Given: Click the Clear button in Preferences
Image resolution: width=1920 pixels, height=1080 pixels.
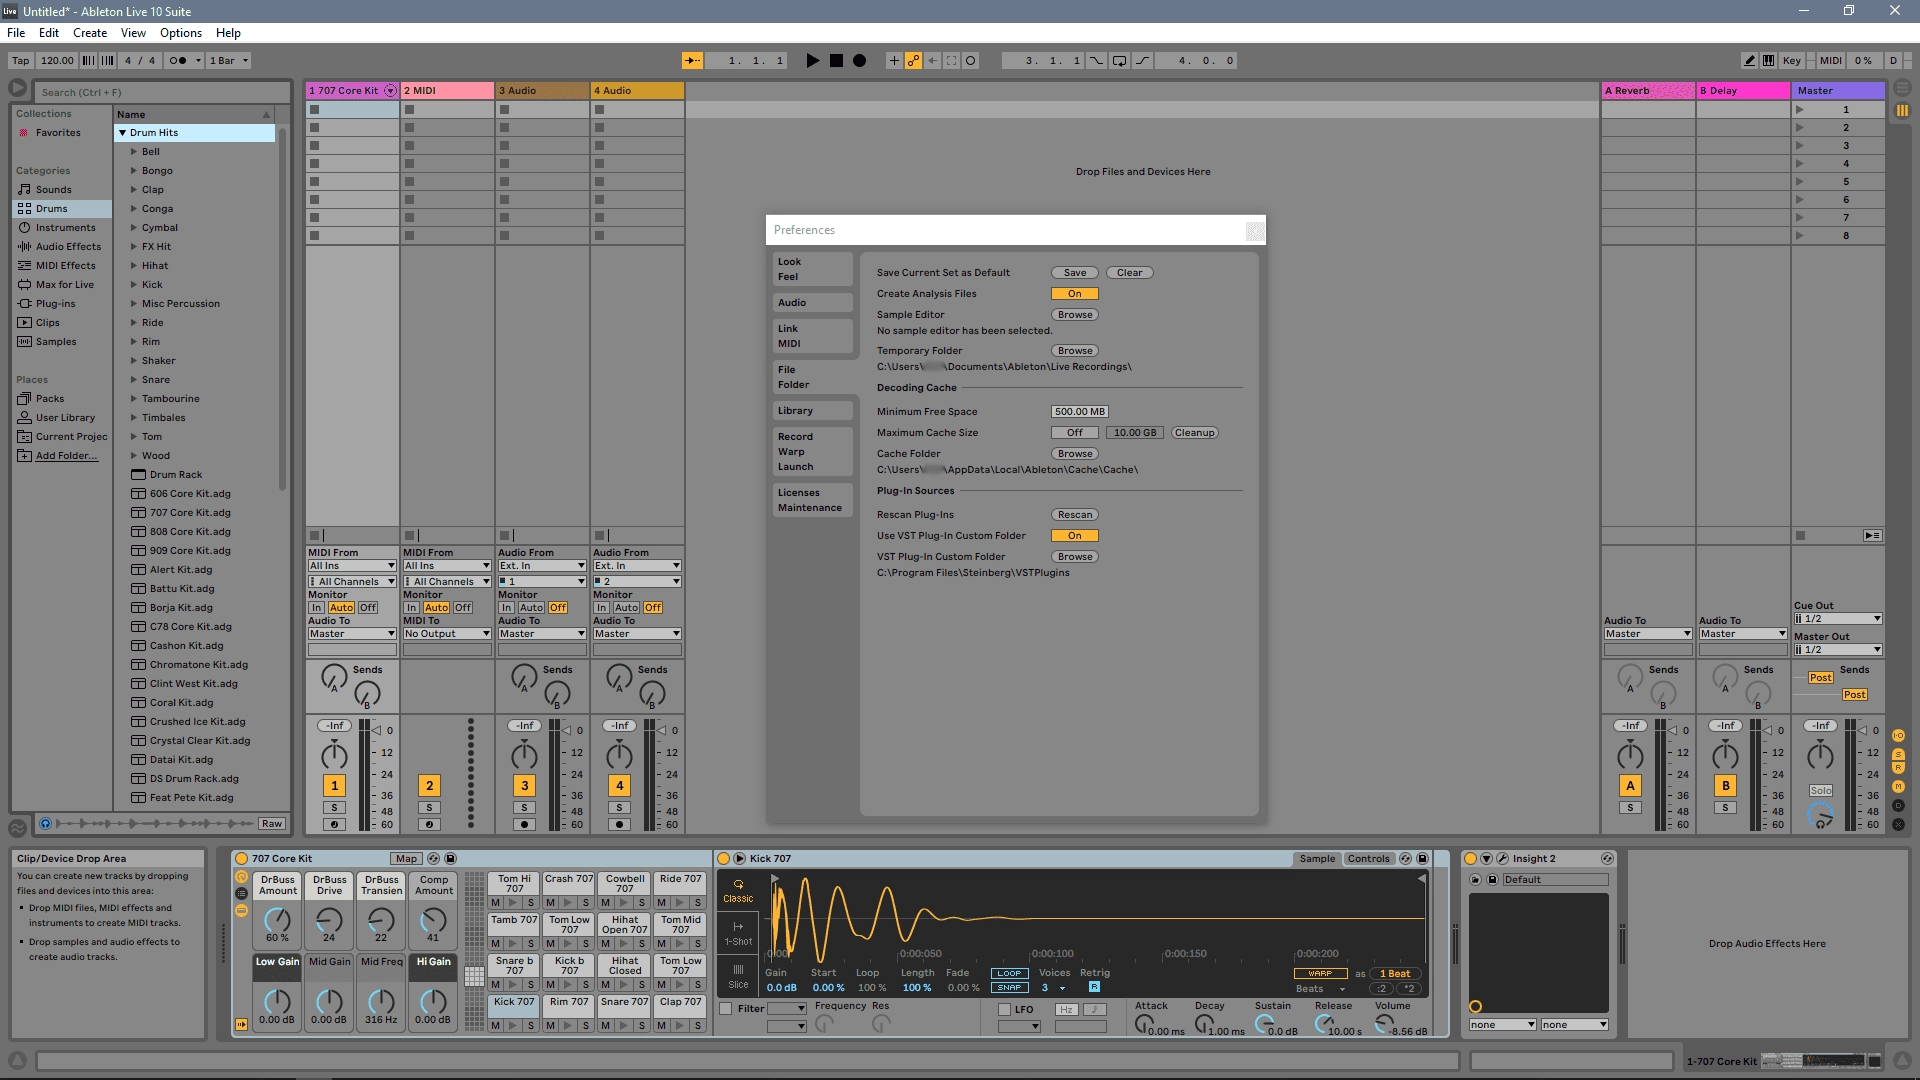Looking at the screenshot, I should 1130,273.
